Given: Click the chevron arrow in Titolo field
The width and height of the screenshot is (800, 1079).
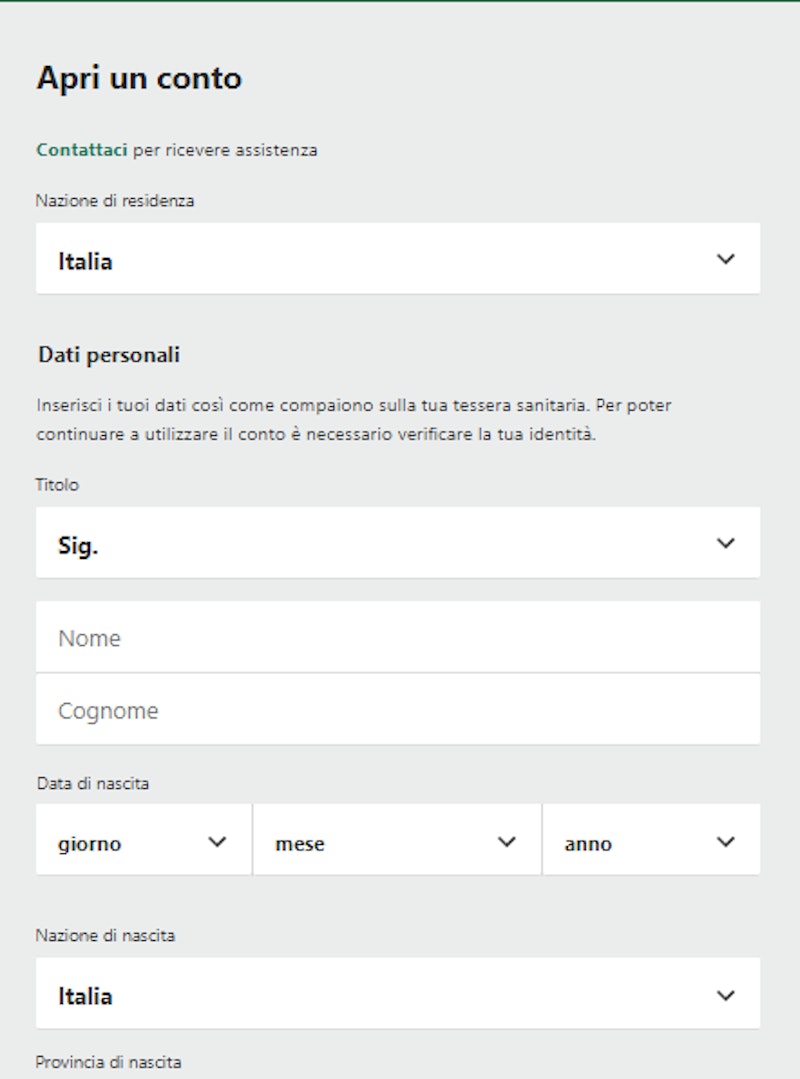Looking at the screenshot, I should pos(726,543).
